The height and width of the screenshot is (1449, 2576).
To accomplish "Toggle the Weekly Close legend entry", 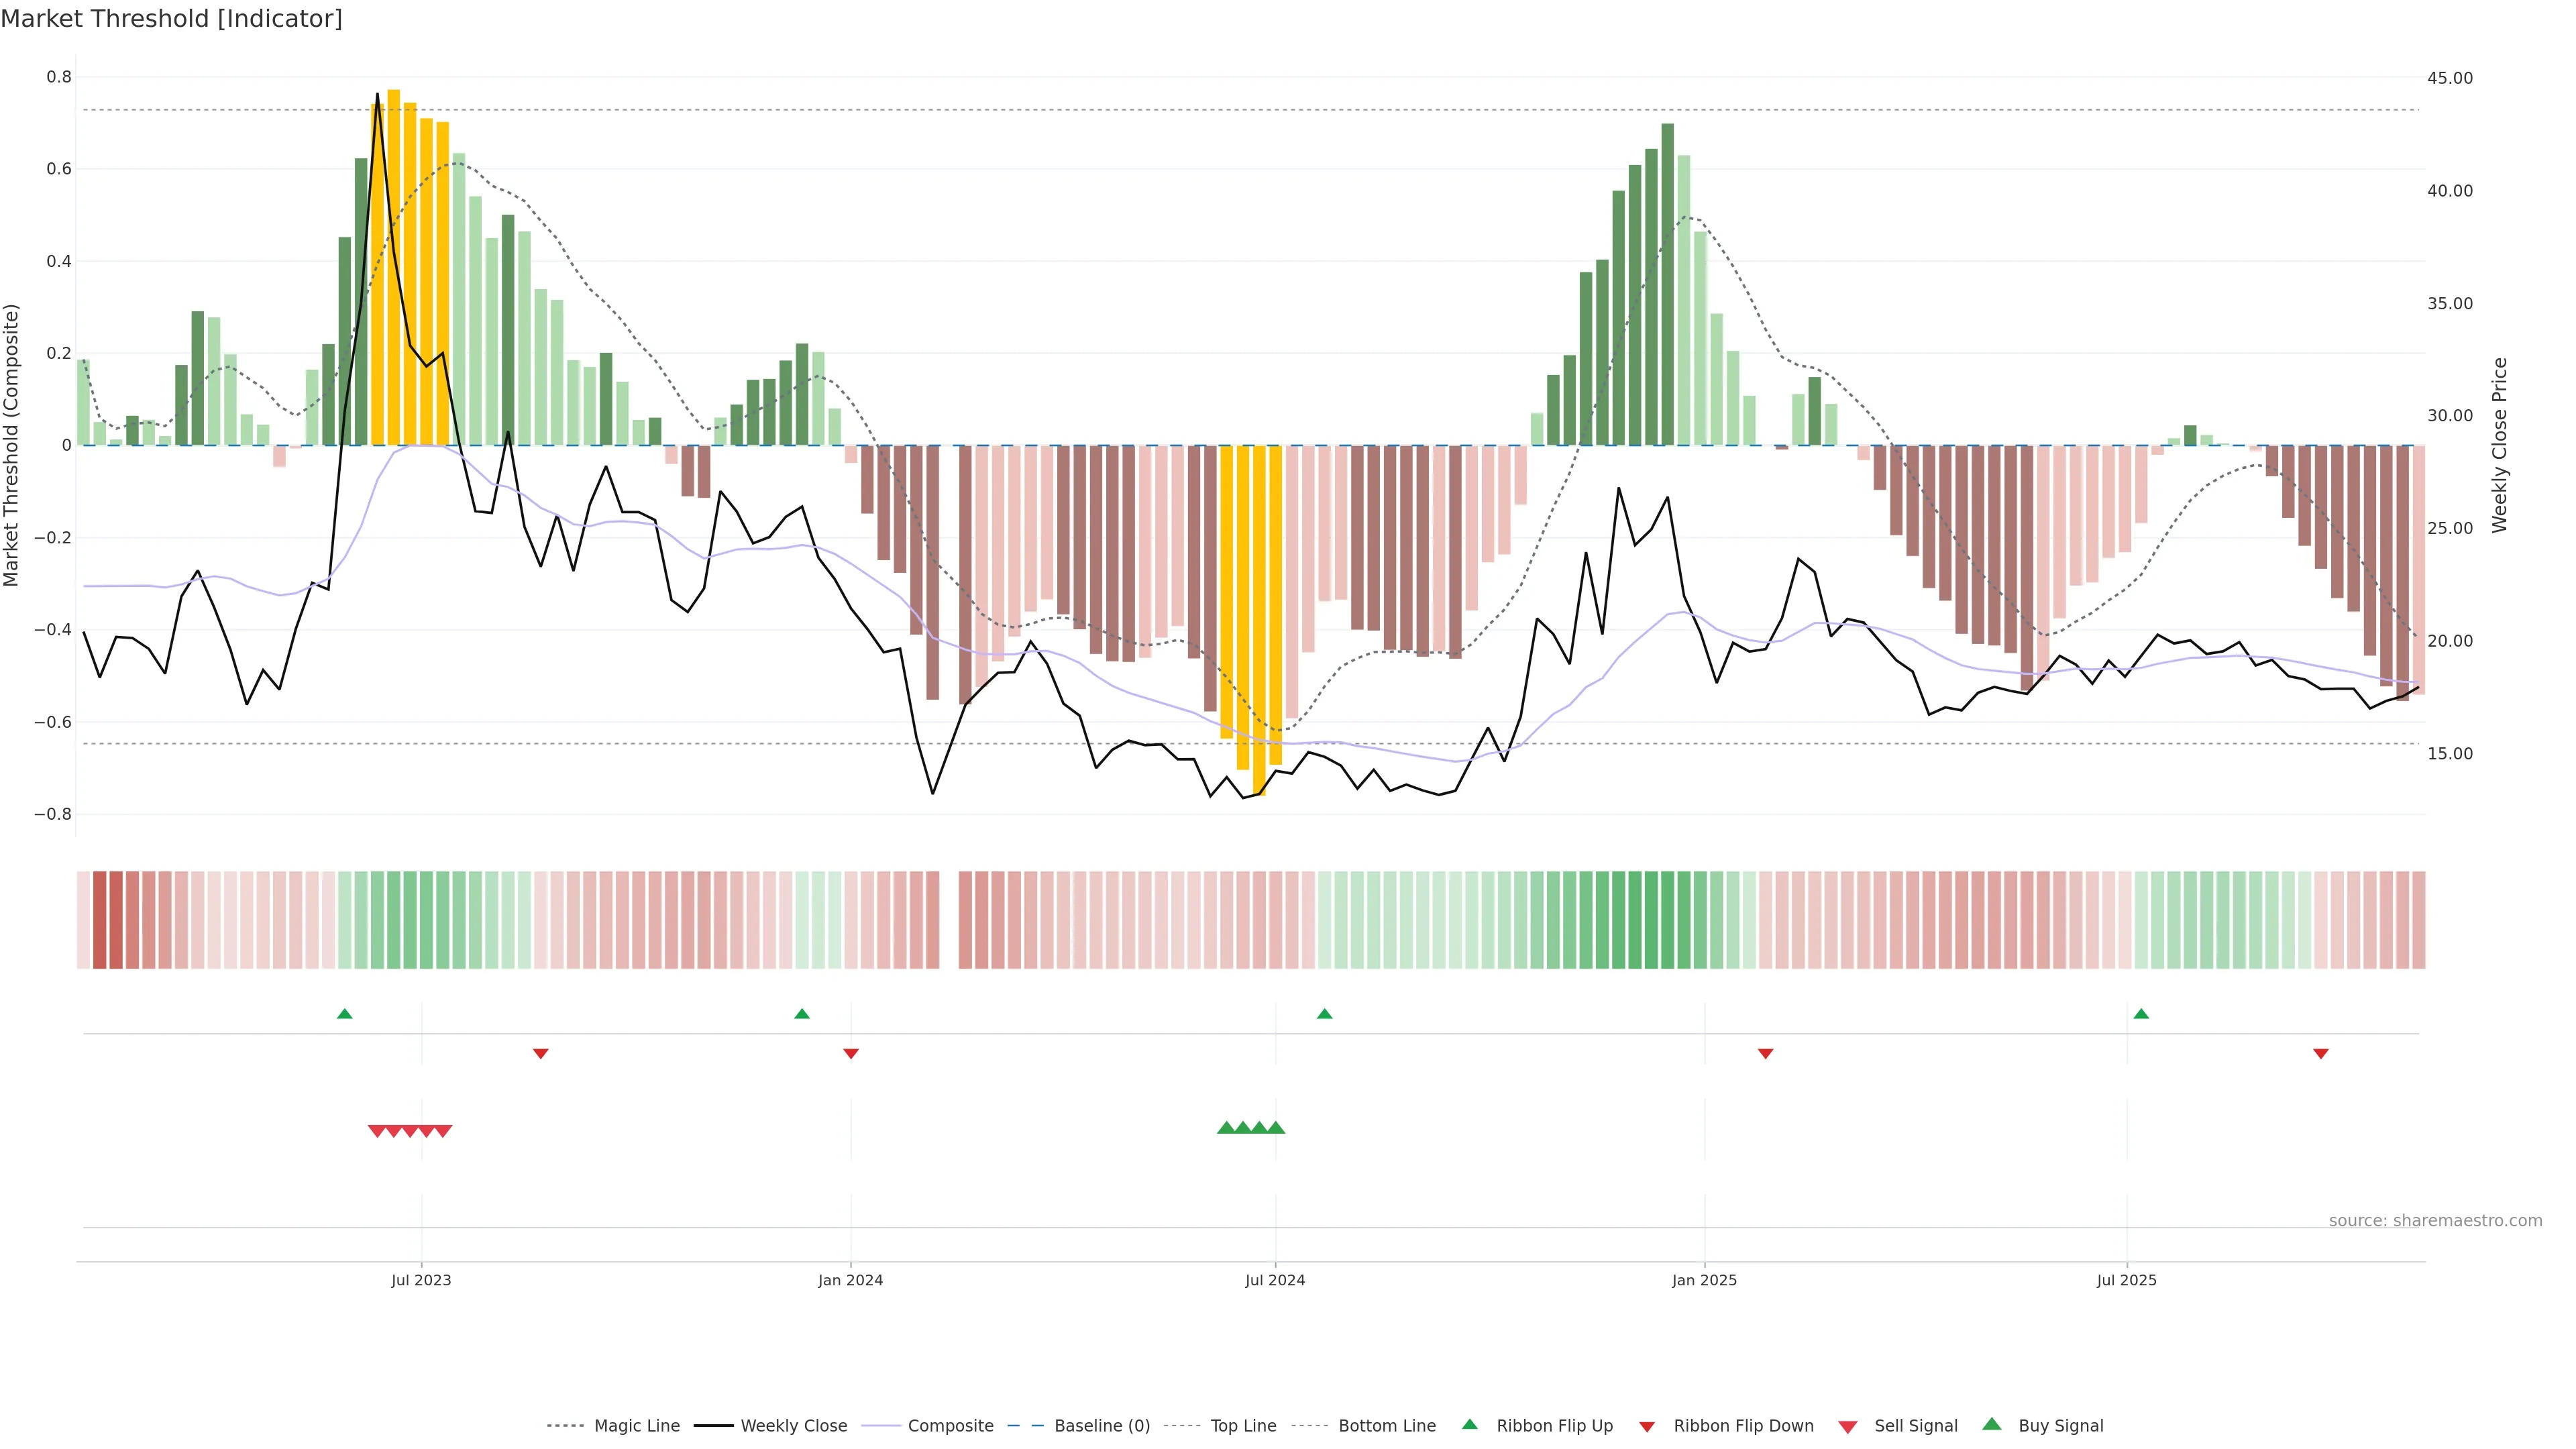I will coord(793,1426).
